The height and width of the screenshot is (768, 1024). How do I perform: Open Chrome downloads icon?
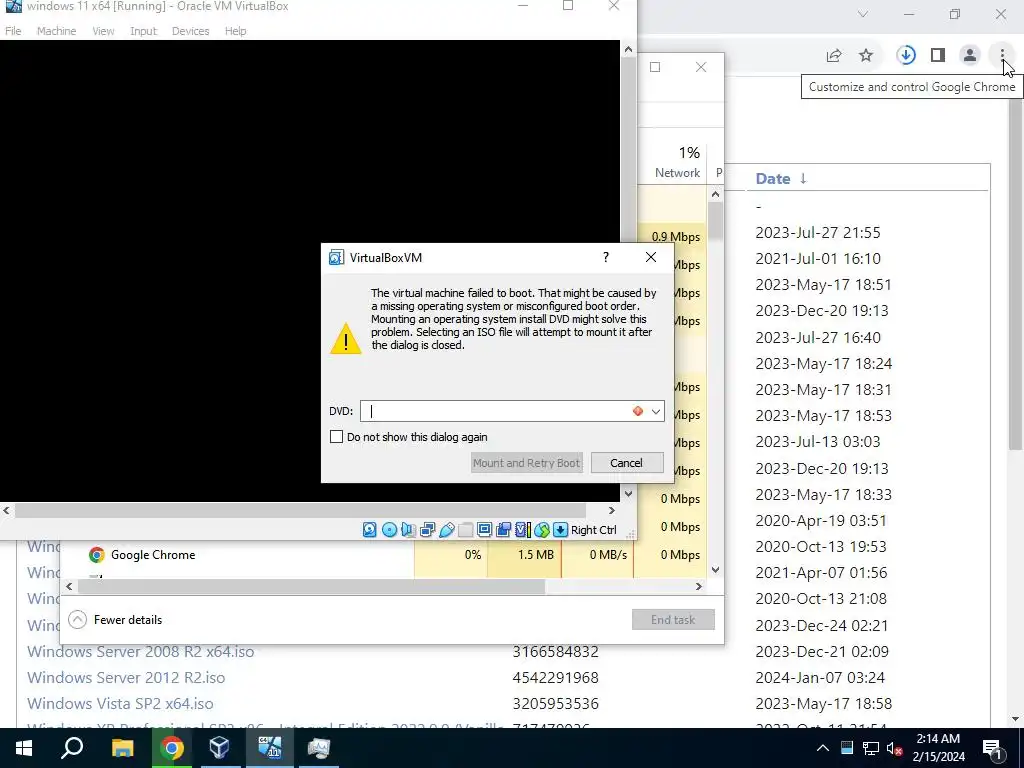point(906,56)
